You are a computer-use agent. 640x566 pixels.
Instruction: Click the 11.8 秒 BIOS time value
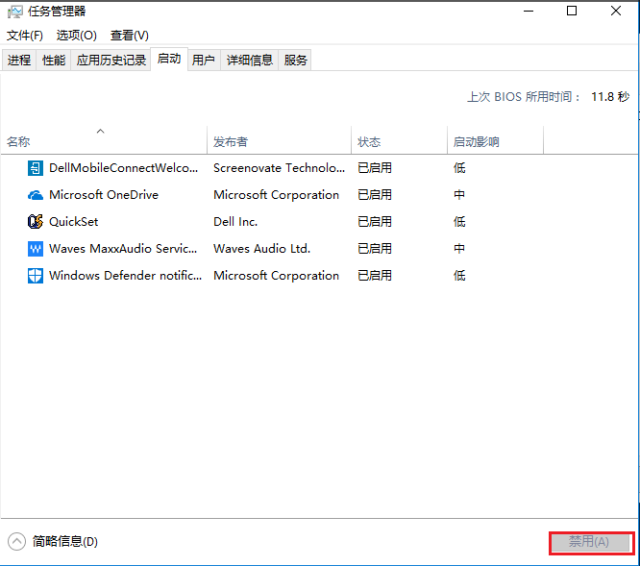point(610,97)
